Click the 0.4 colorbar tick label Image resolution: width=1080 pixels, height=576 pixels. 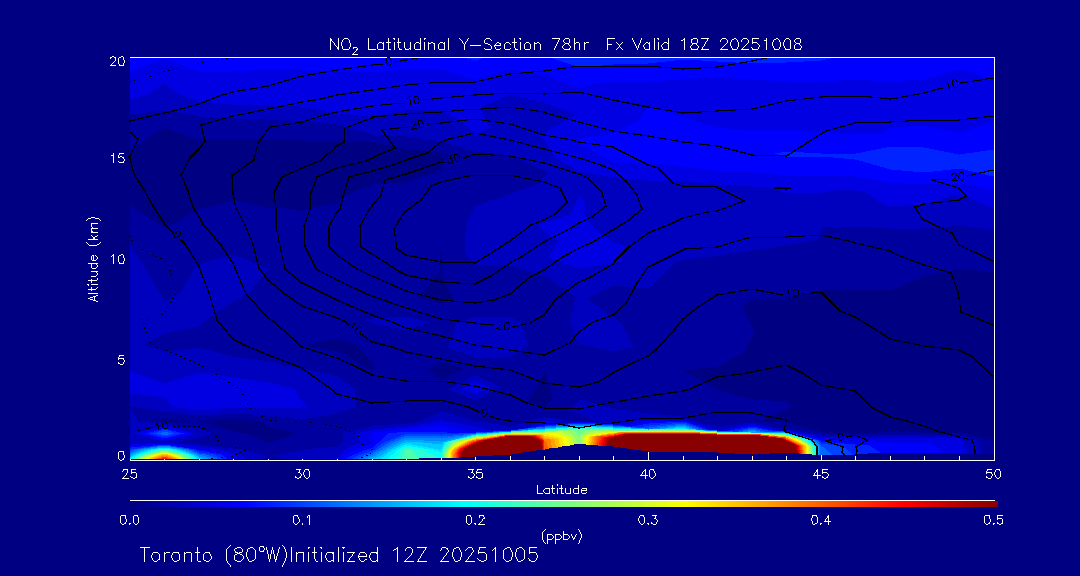pos(821,520)
